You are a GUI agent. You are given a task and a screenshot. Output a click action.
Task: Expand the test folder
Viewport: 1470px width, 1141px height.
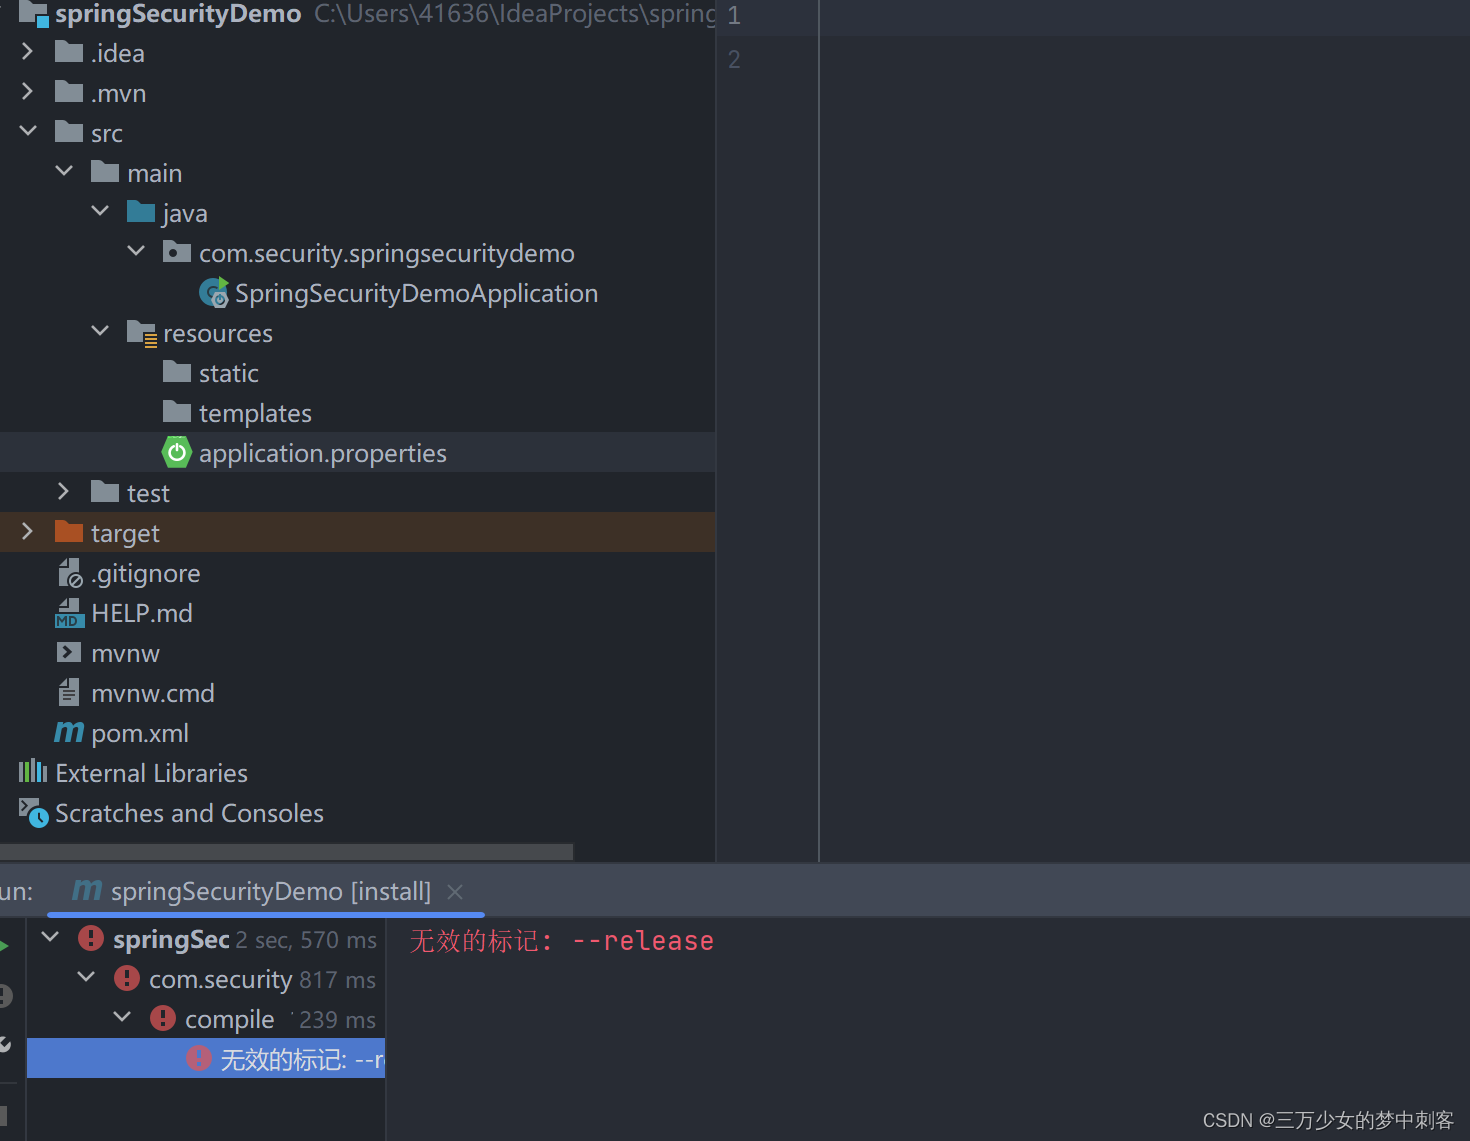tap(64, 491)
